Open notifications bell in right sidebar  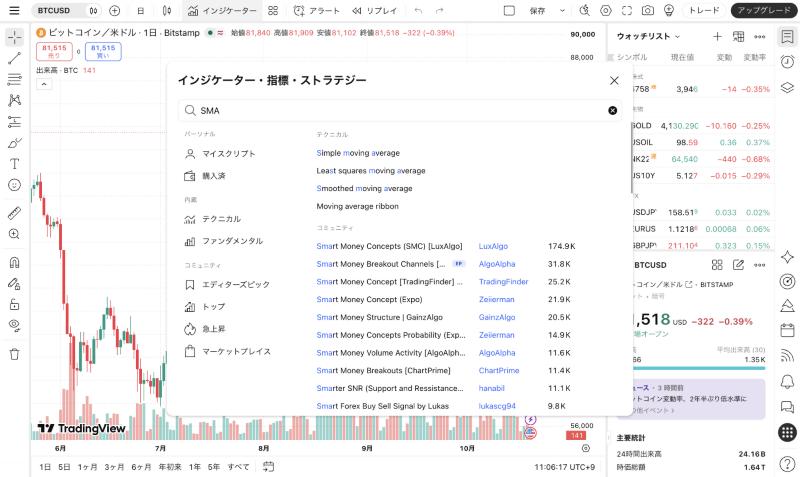pyautogui.click(x=787, y=381)
